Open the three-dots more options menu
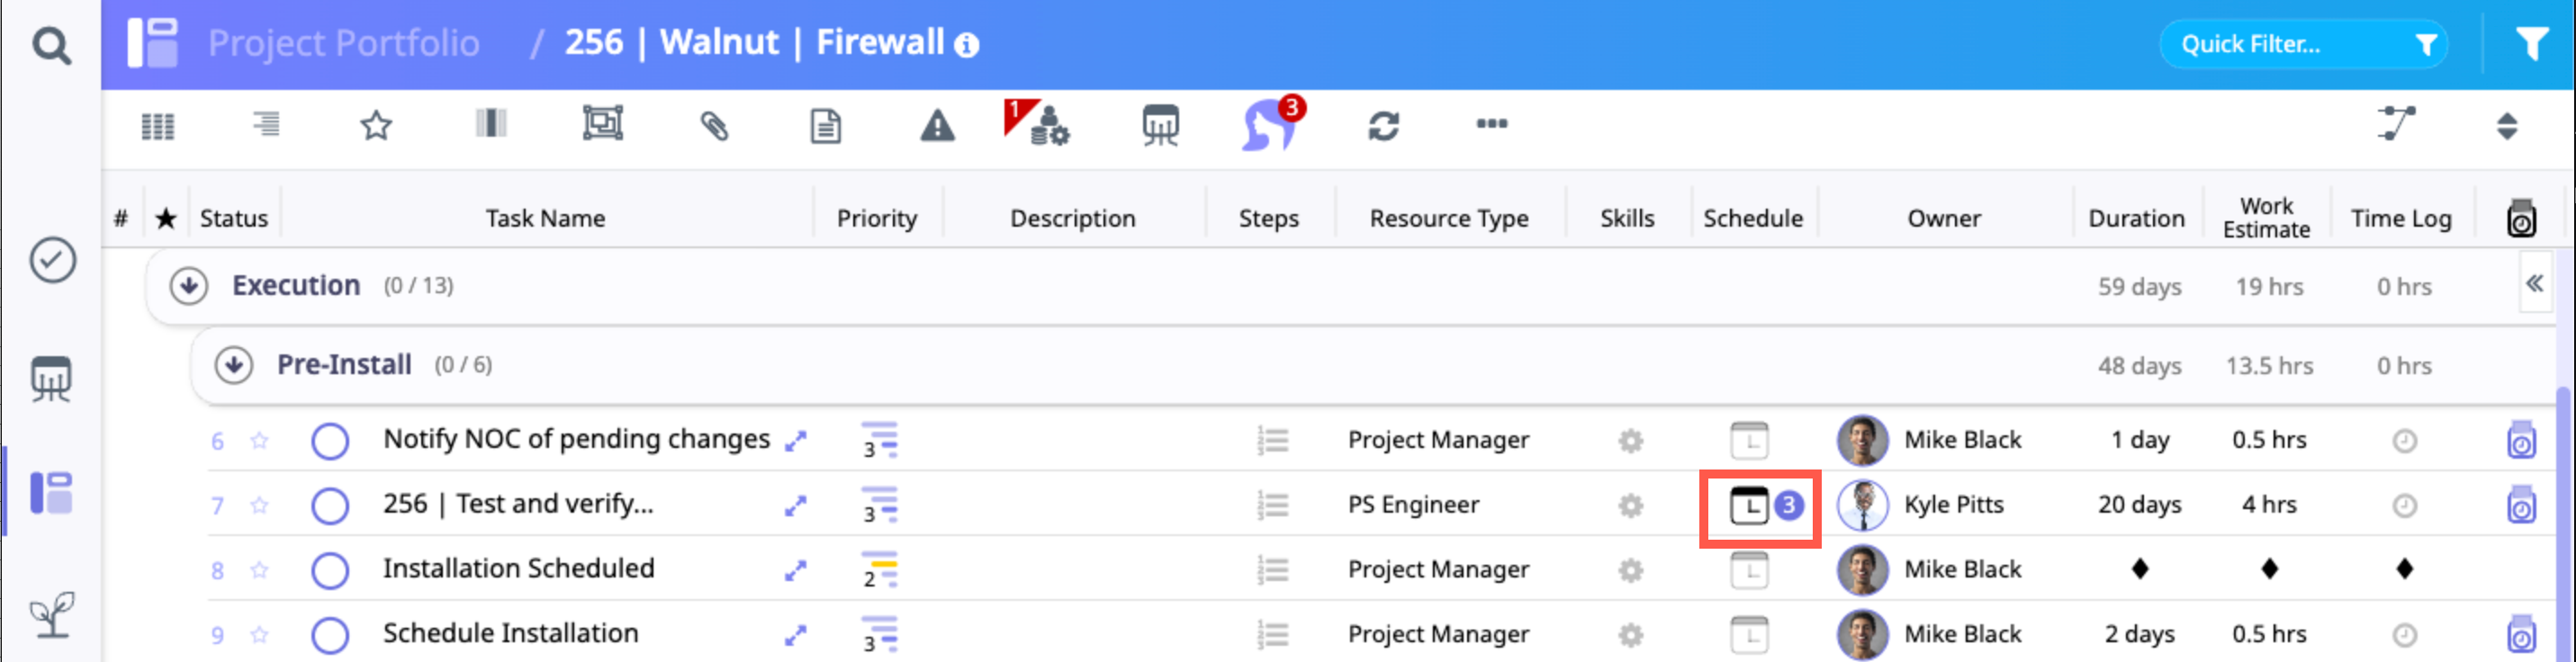 coord(1491,124)
